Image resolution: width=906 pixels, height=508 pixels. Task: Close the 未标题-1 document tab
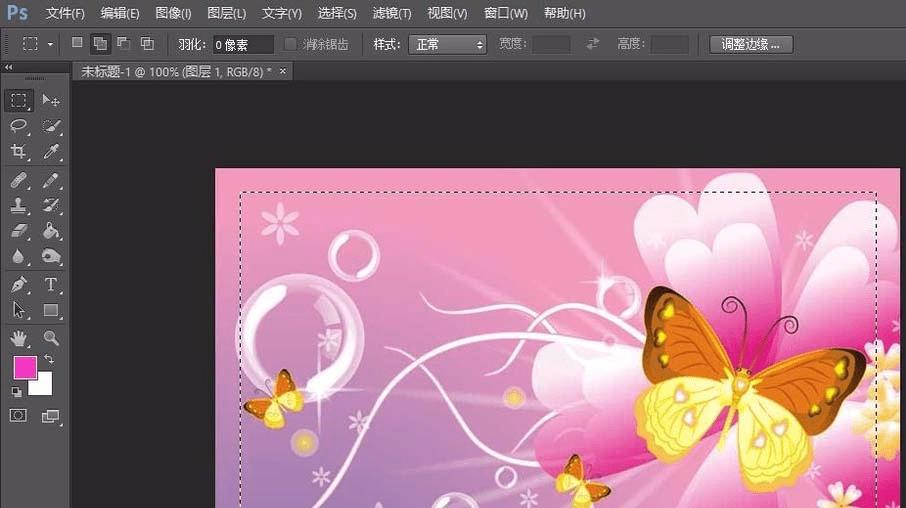coord(283,71)
